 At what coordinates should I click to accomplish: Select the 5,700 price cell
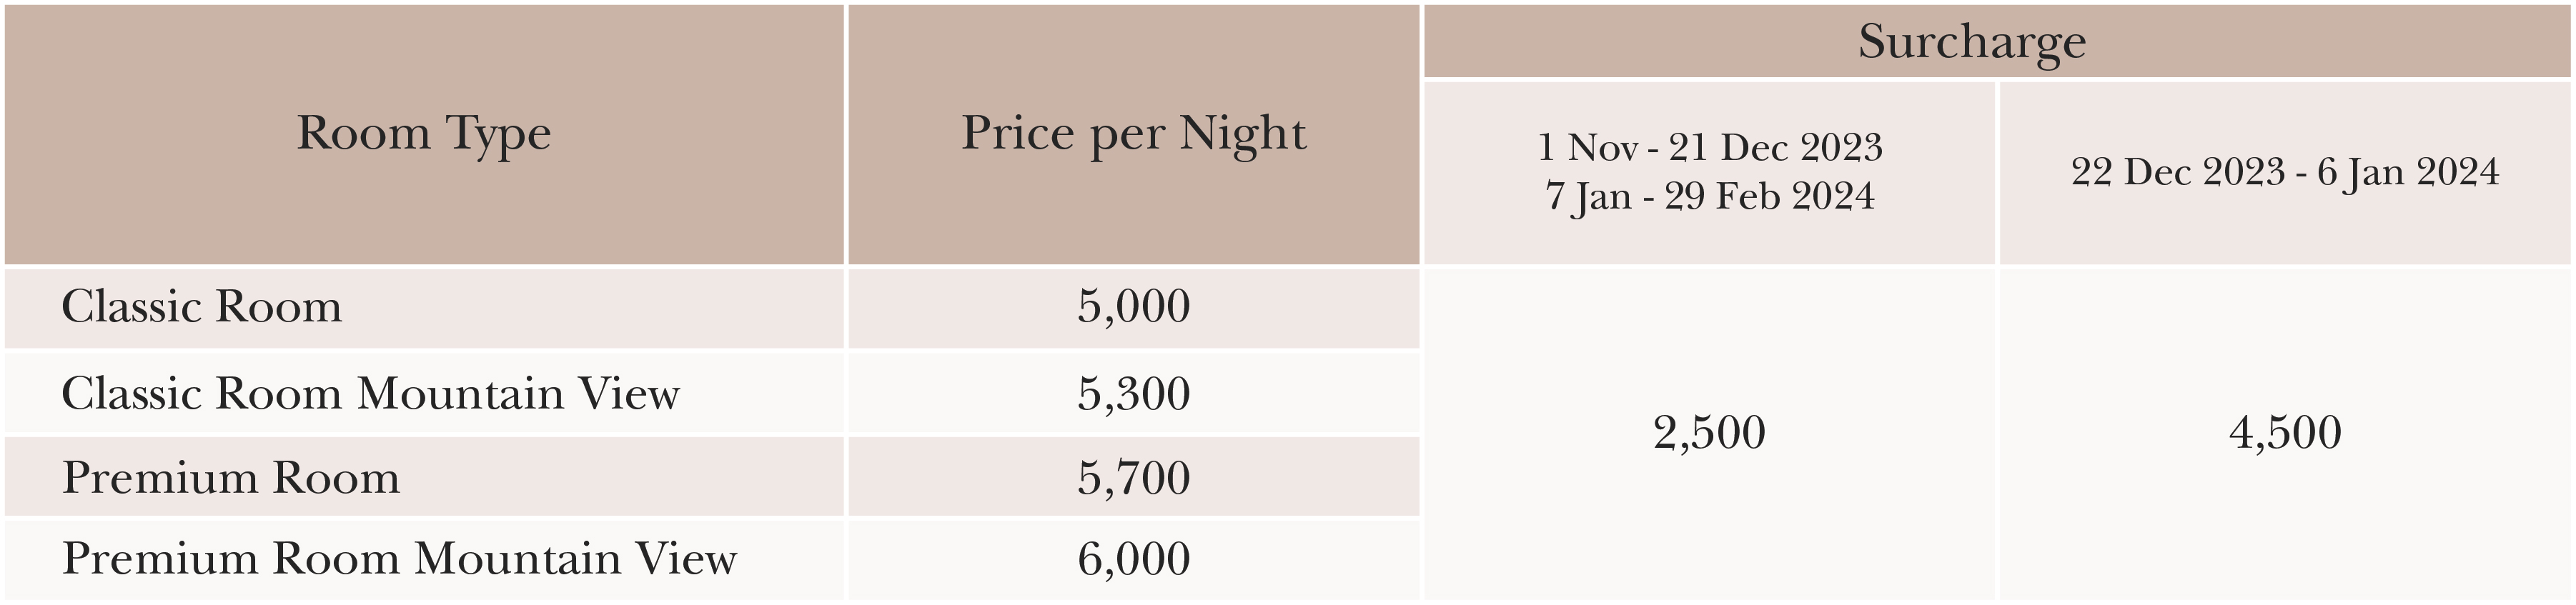pyautogui.click(x=1134, y=476)
